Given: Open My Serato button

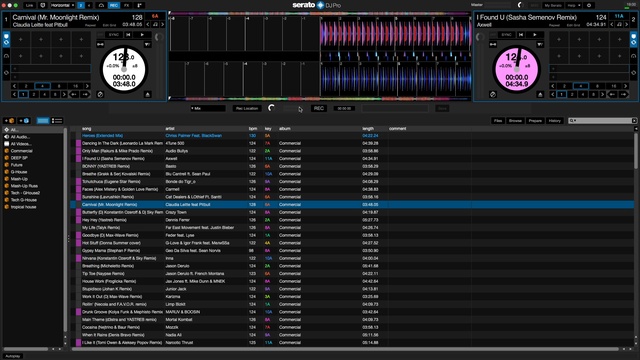Looking at the screenshot, I should [x=553, y=5].
